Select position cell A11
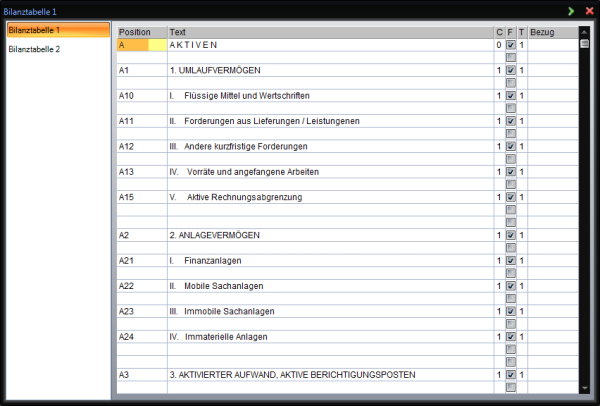The height and width of the screenshot is (406, 600). (x=142, y=121)
